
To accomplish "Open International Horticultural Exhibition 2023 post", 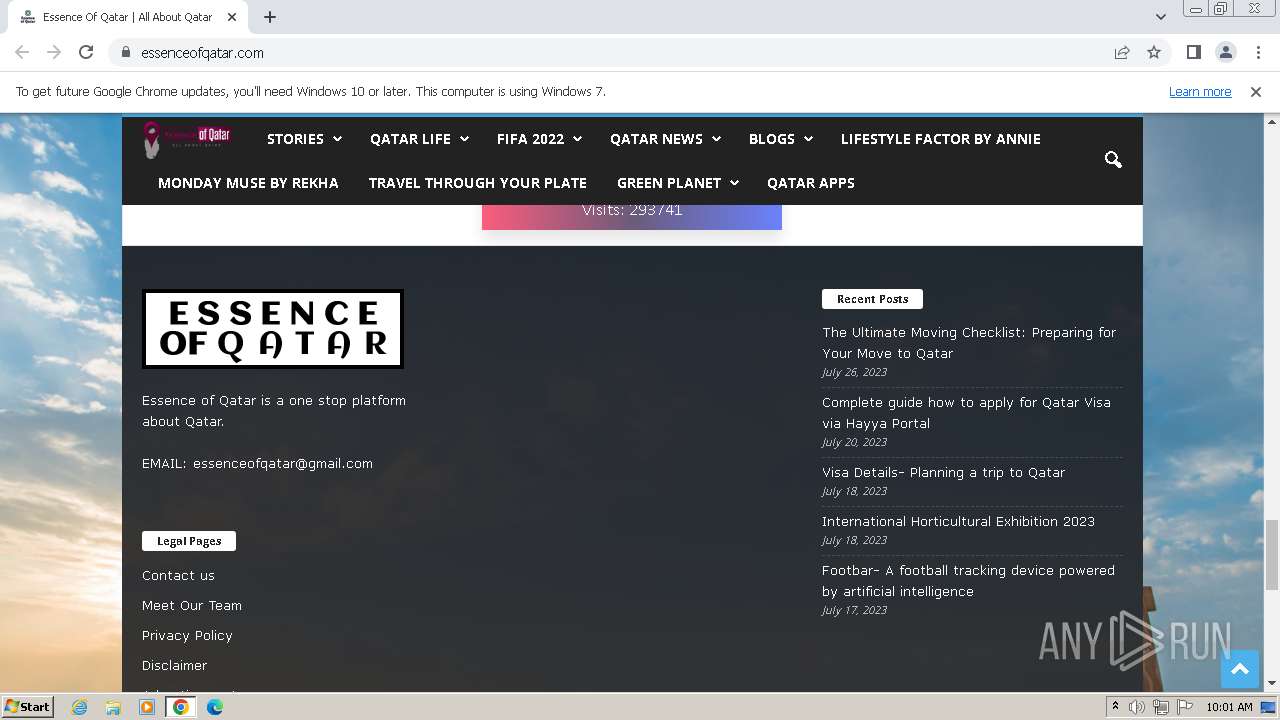I will pos(958,521).
